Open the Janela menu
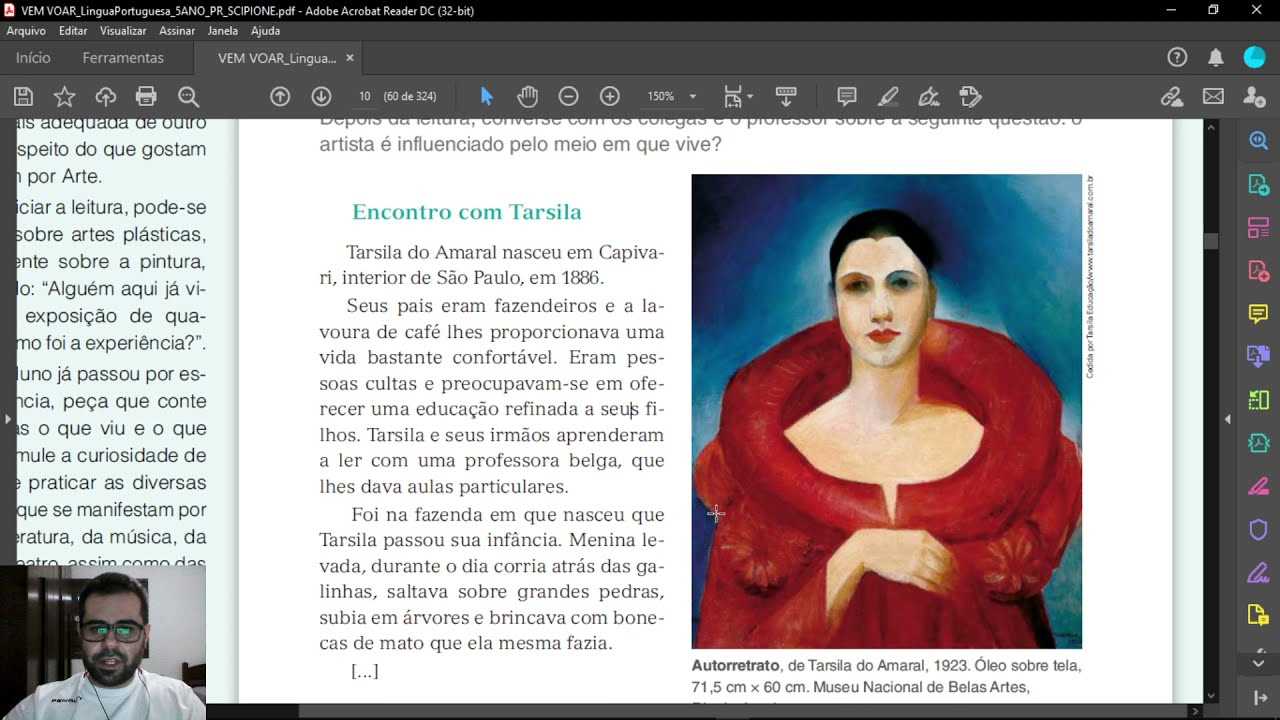1280x720 pixels. point(222,31)
